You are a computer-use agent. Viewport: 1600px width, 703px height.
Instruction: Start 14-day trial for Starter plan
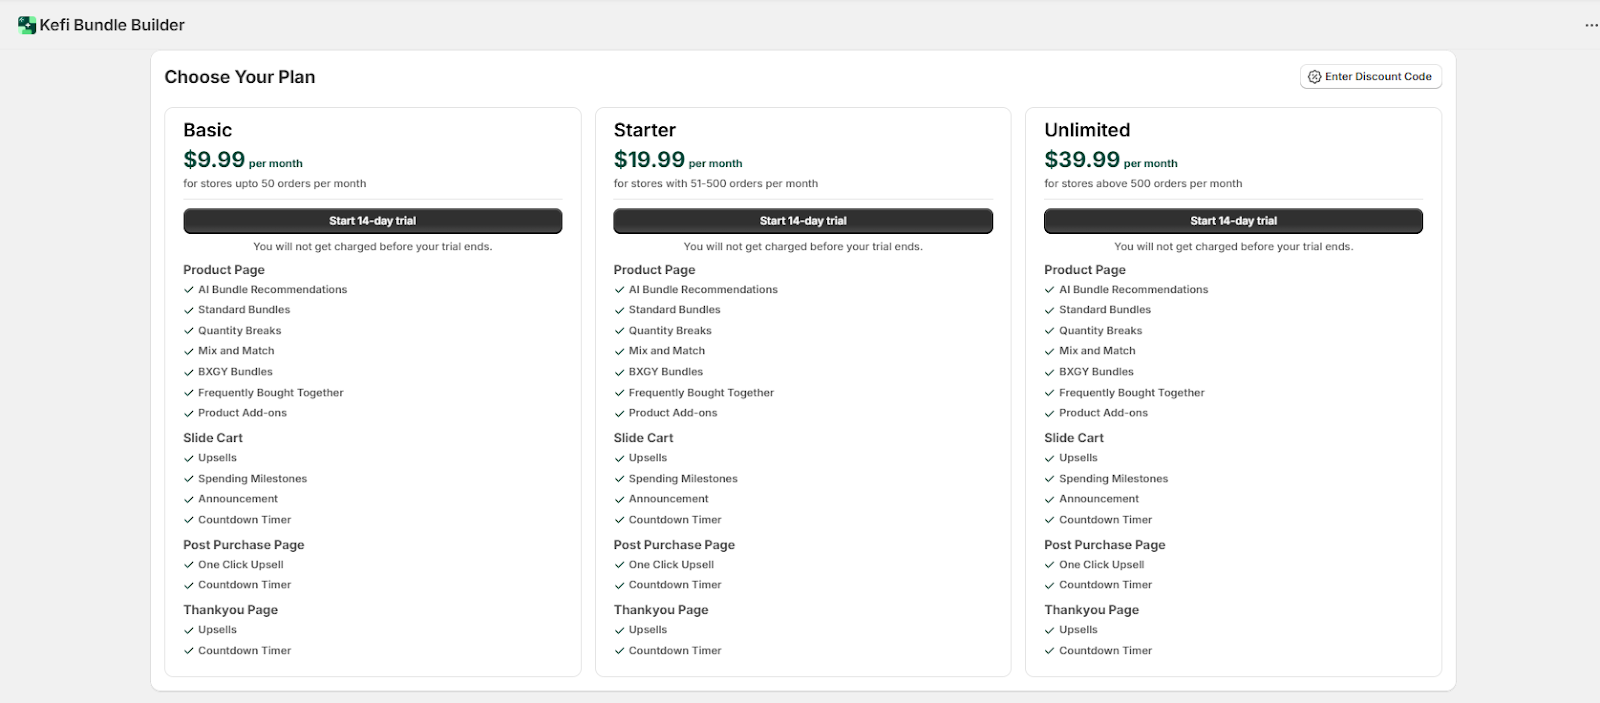(x=802, y=221)
